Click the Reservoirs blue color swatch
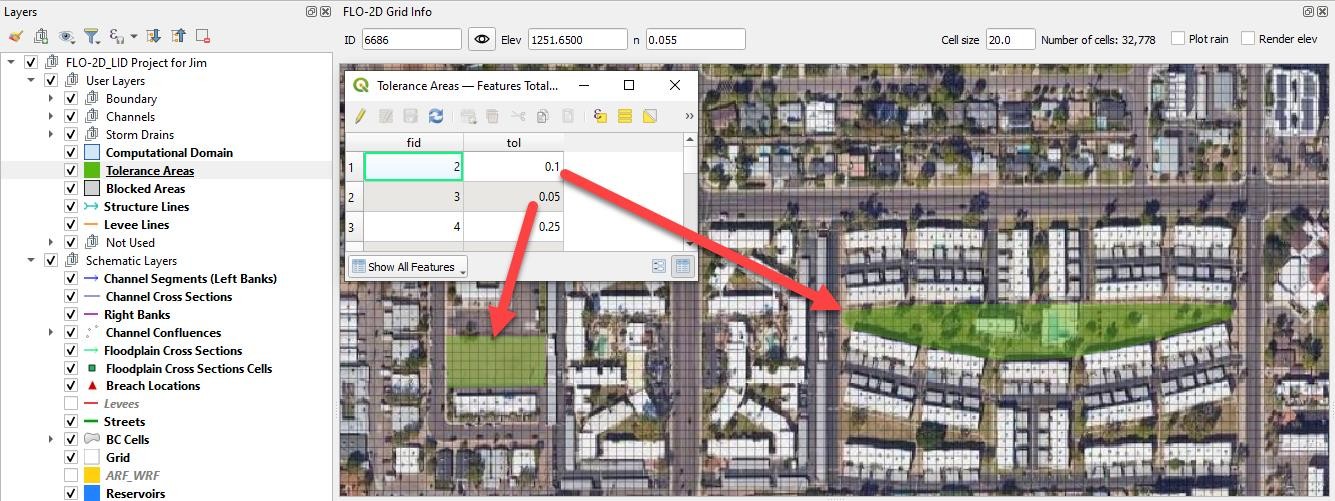The width and height of the screenshot is (1335, 501). (x=91, y=494)
